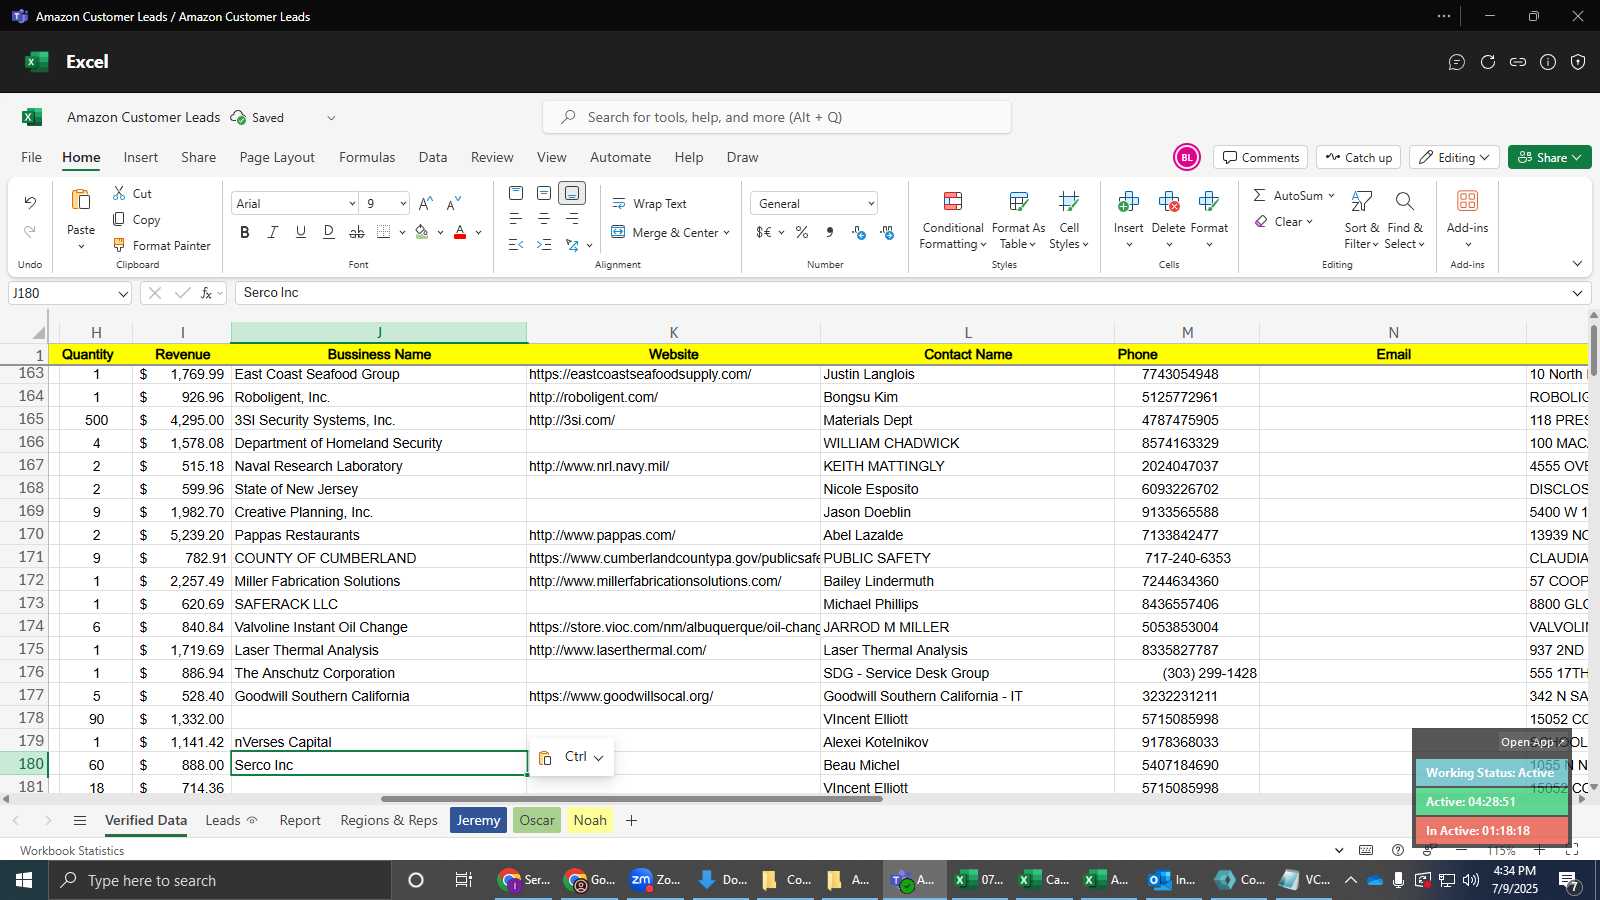
Task: Open the Page Layout ribbon tab
Action: [x=277, y=157]
